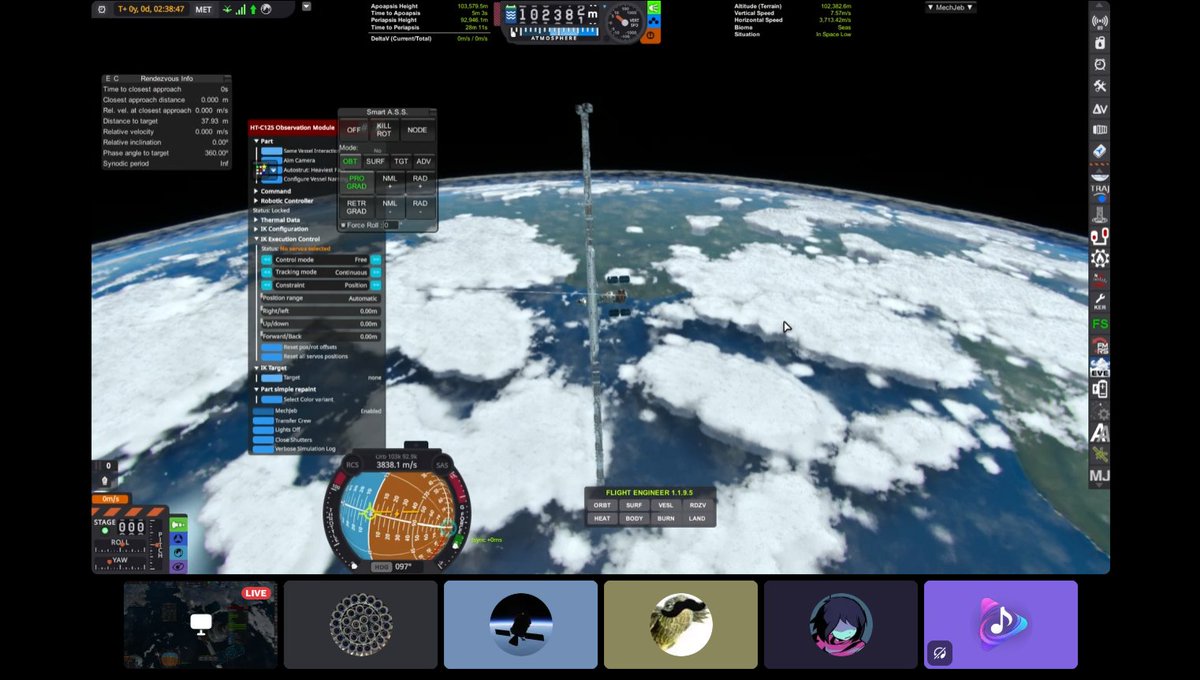Image resolution: width=1200 pixels, height=680 pixels.
Task: Select the bird avatar participant tile
Action: (681, 625)
